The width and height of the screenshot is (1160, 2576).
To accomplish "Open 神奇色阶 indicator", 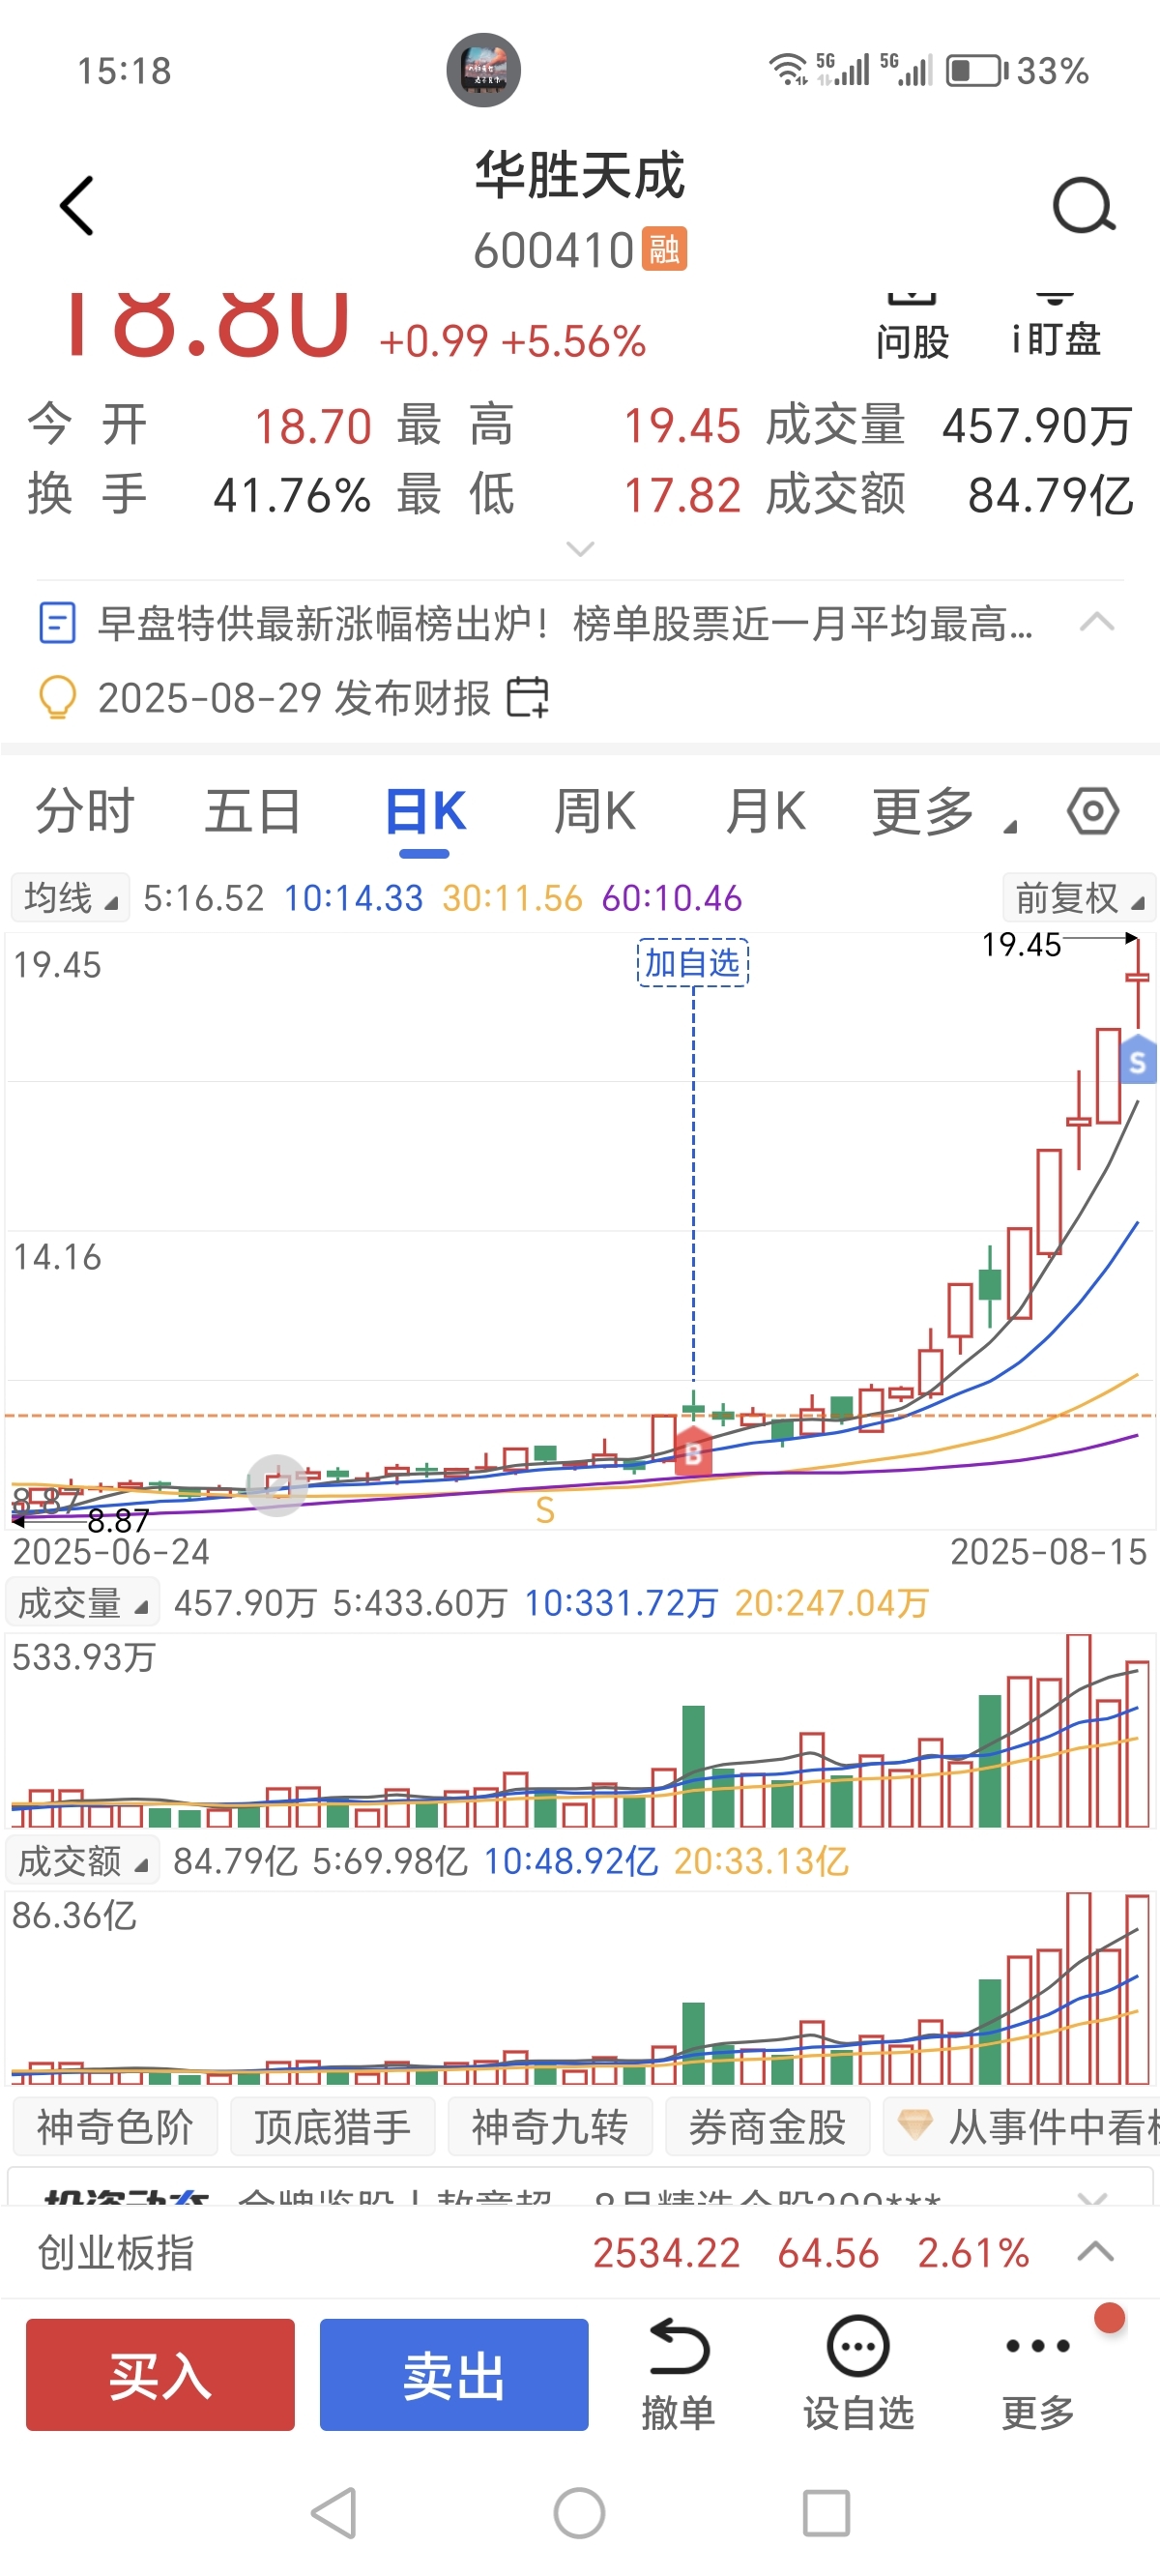I will pyautogui.click(x=115, y=2126).
